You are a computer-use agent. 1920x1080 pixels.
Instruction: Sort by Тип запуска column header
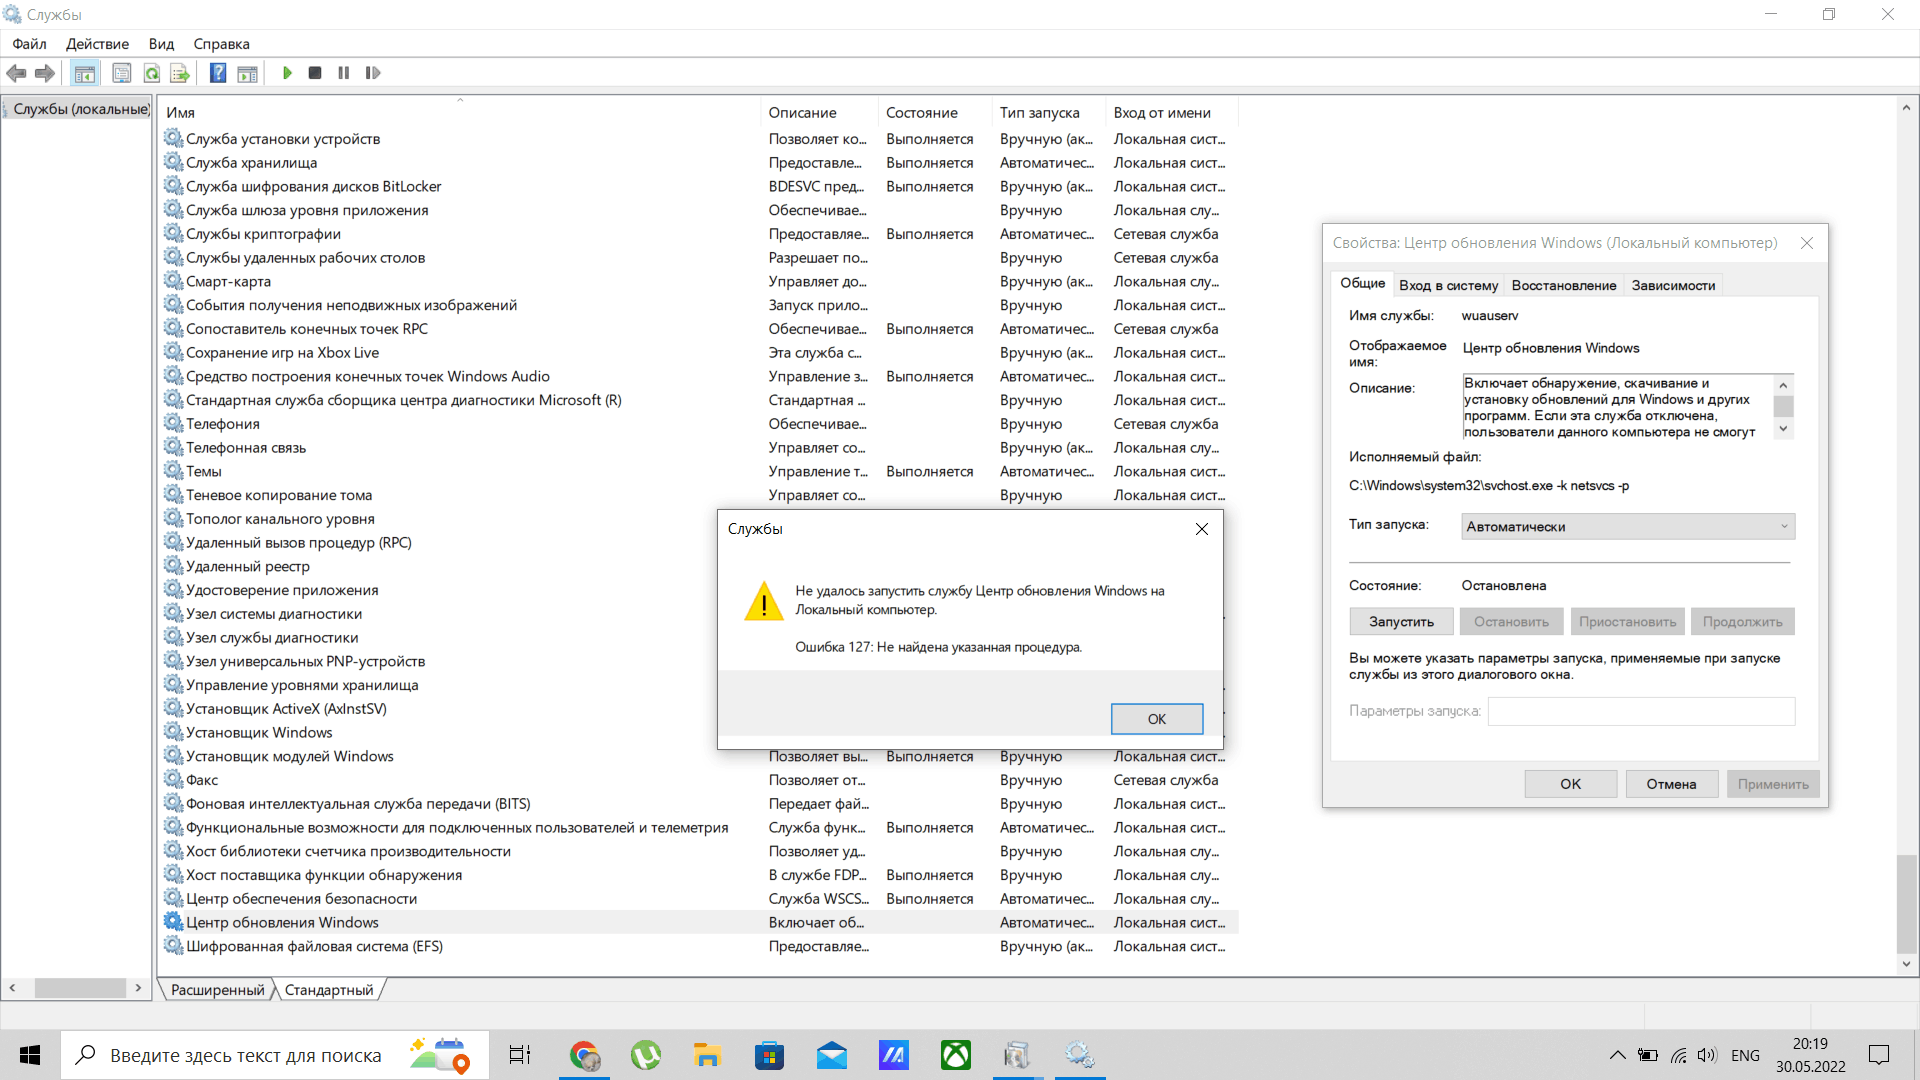(x=1050, y=112)
